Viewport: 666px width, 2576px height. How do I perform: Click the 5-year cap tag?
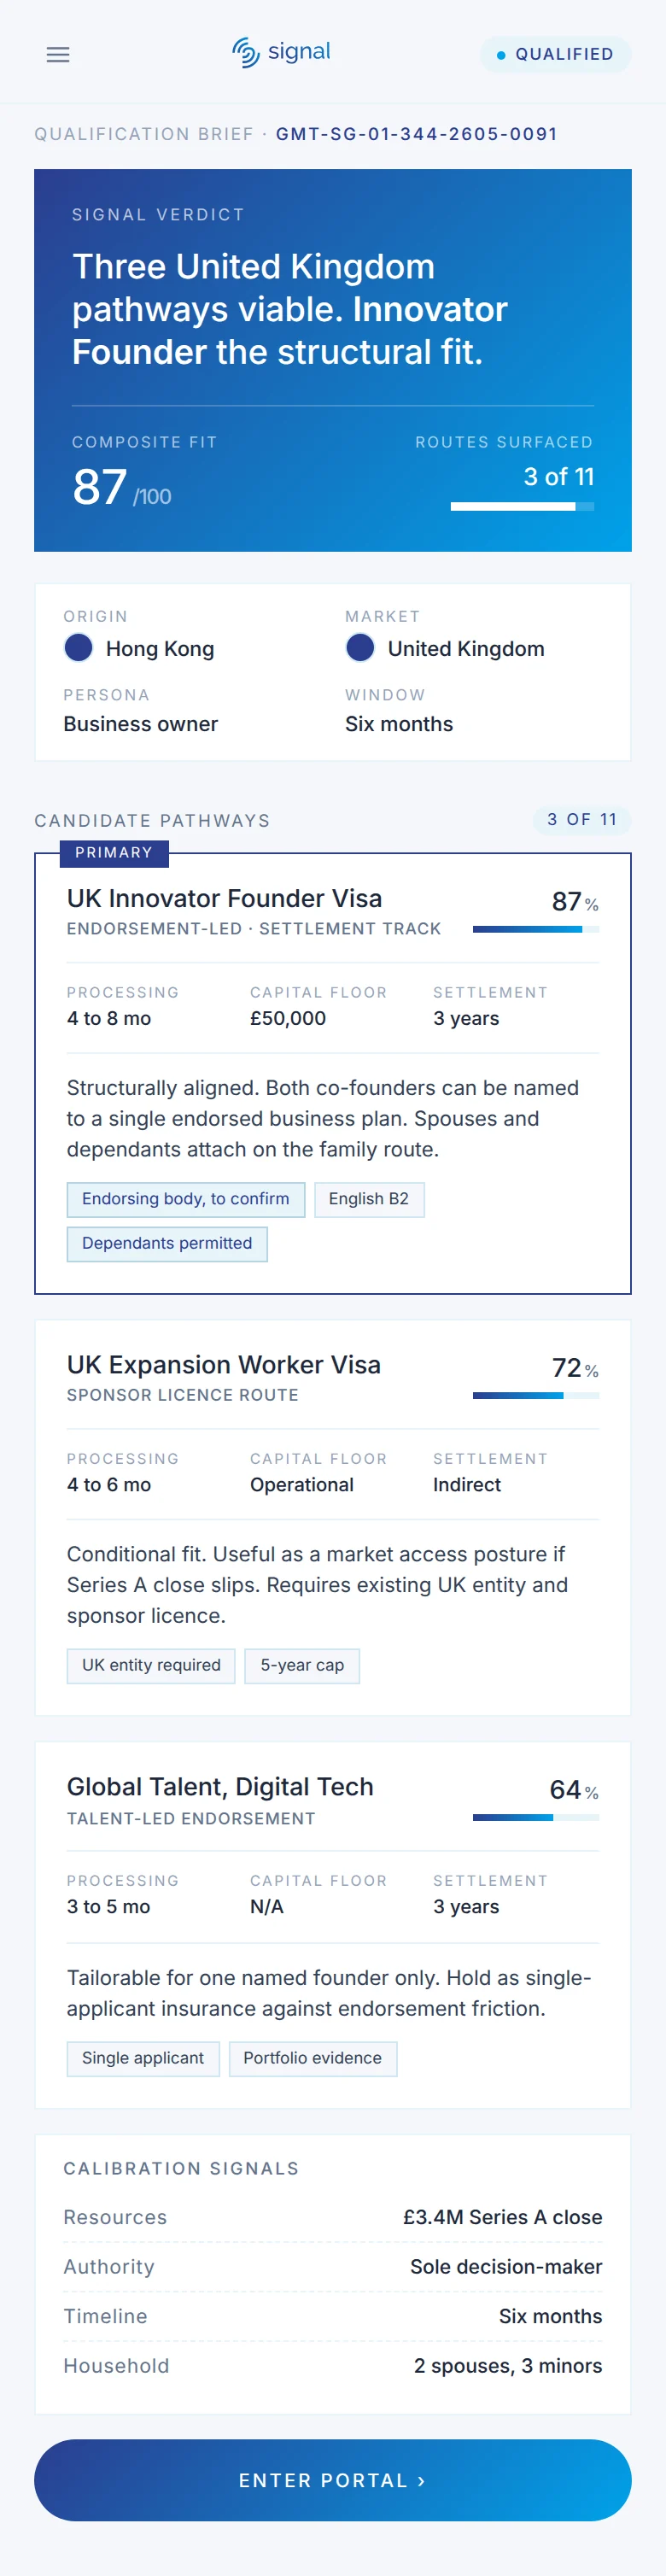click(x=302, y=1665)
